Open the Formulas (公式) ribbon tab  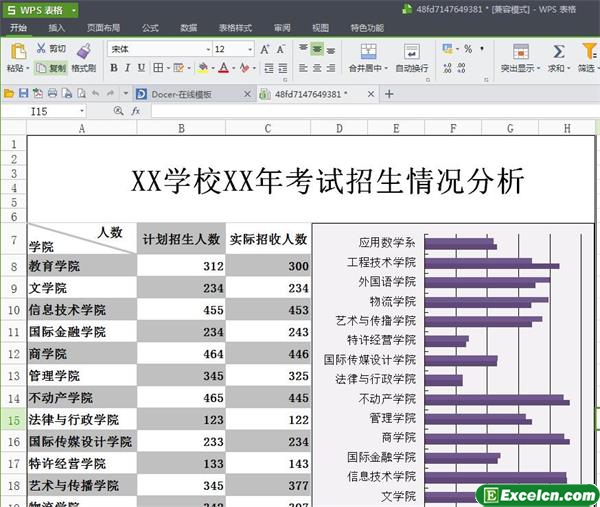coord(150,28)
